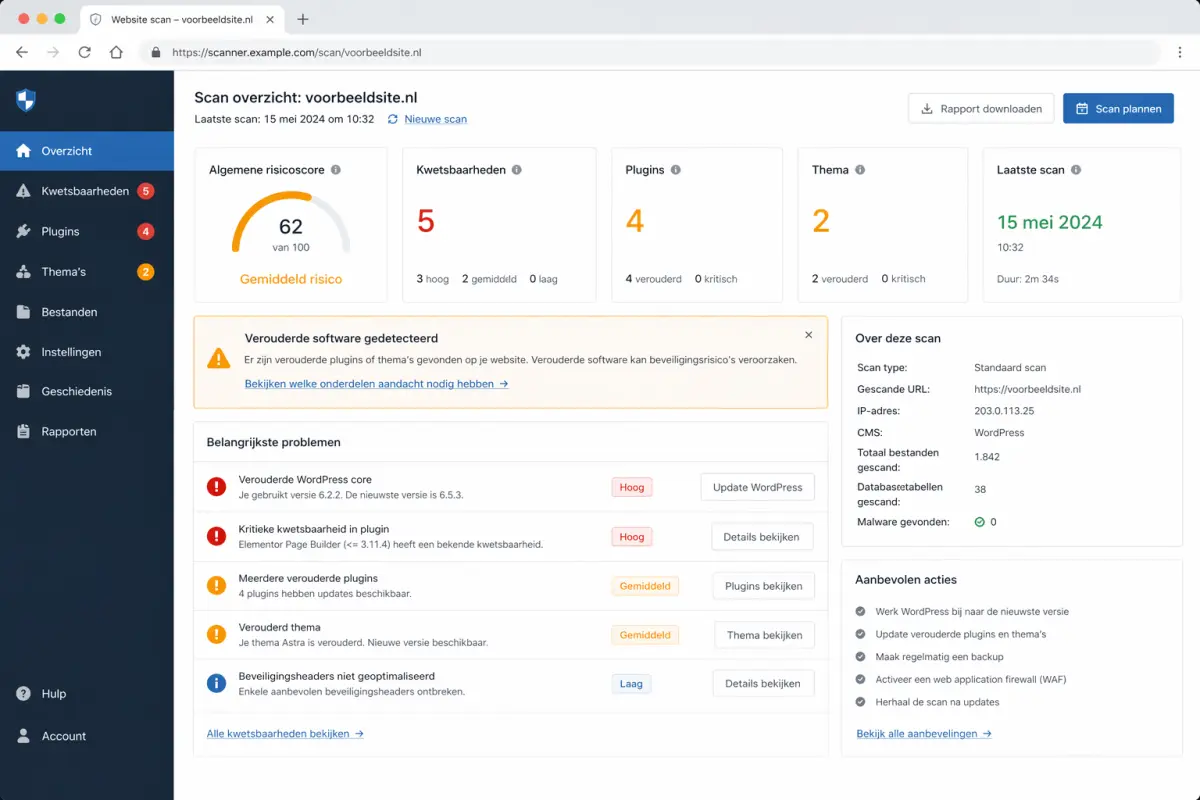Click Details bekijken for Kritieke kwetsbaarheid
Viewport: 1200px width, 800px height.
[x=761, y=537]
